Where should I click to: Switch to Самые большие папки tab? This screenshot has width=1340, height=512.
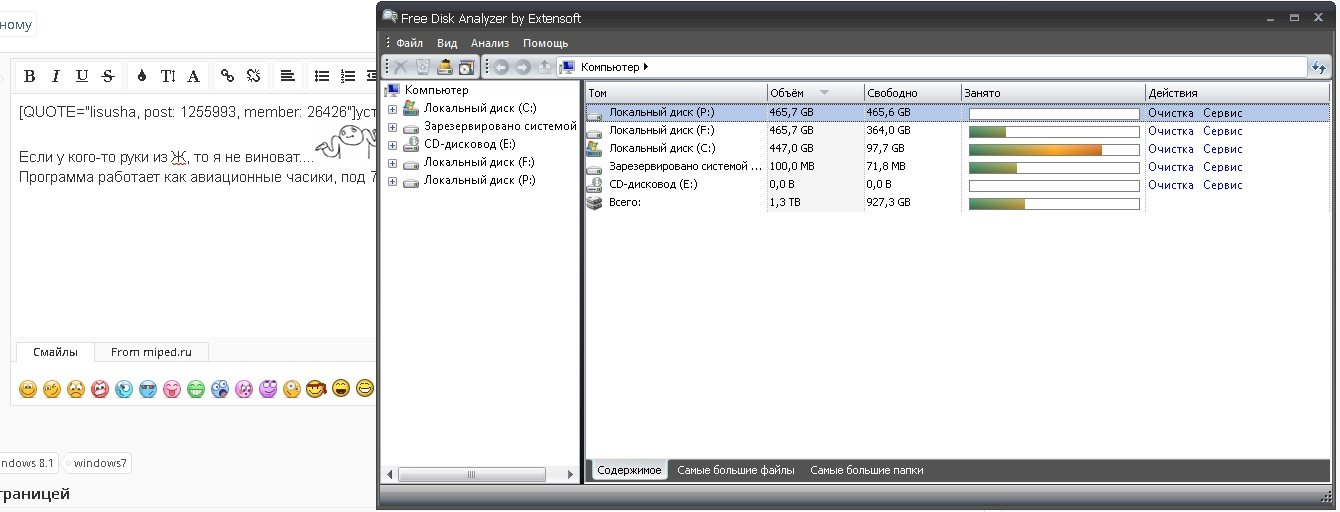pyautogui.click(x=867, y=470)
